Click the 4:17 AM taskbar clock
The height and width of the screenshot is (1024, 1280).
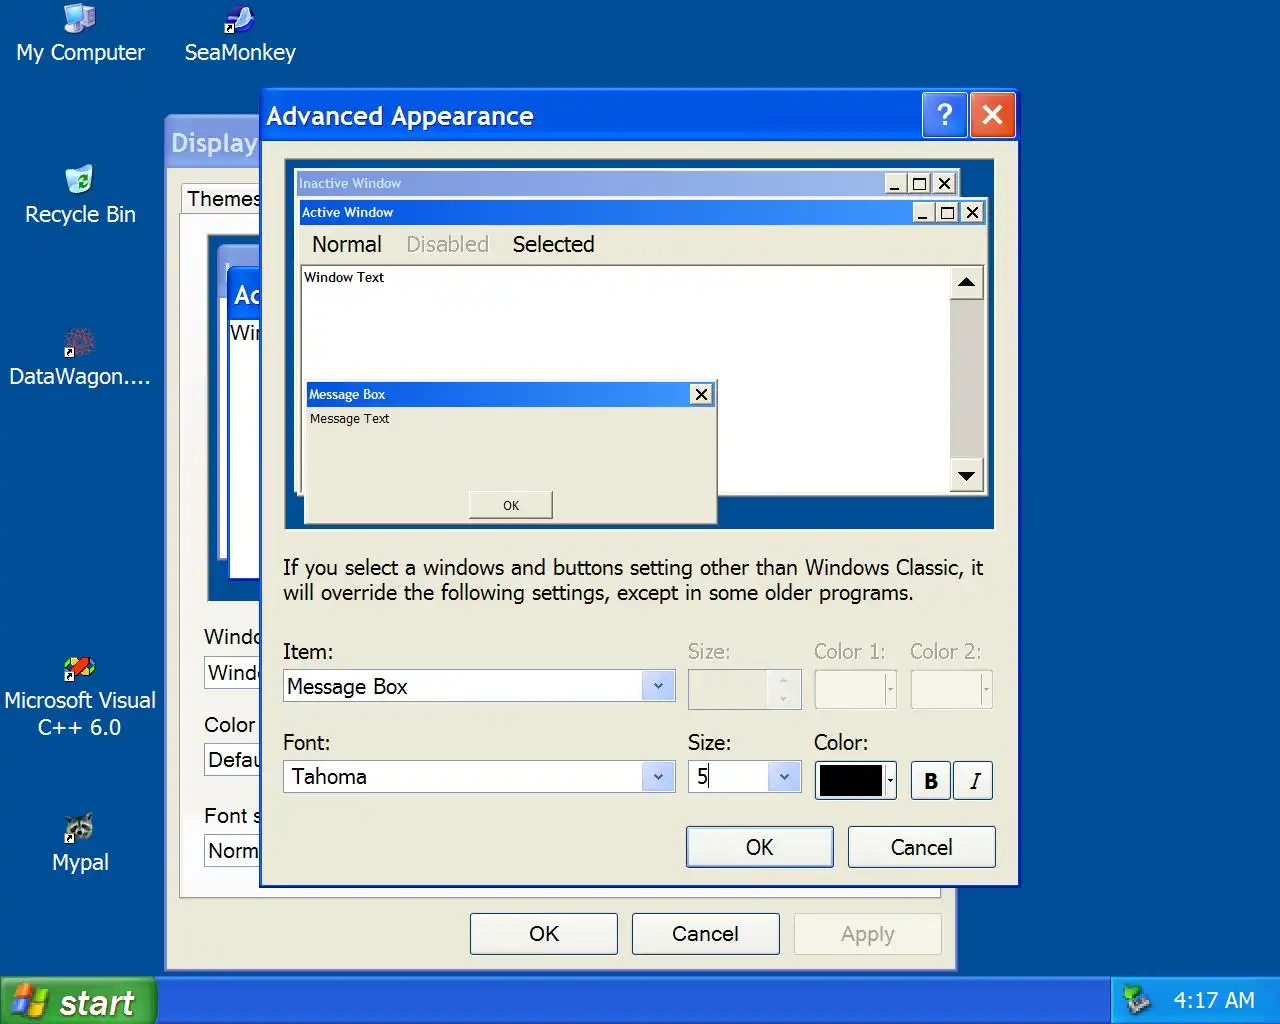point(1214,1000)
